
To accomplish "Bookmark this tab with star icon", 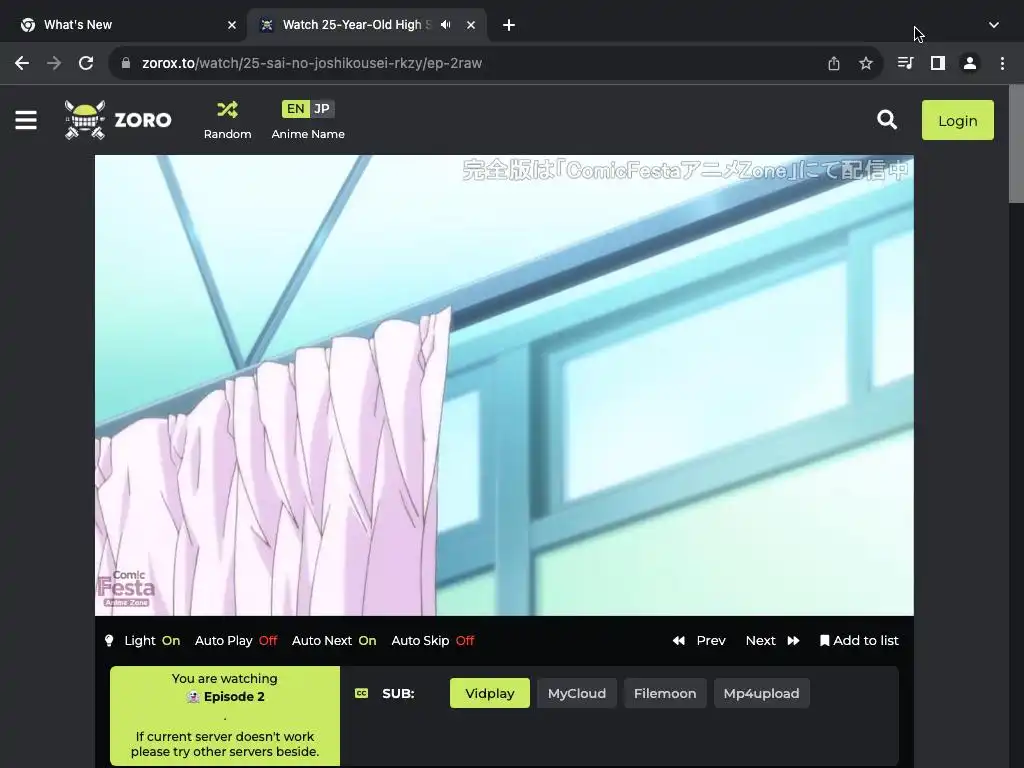I will pos(865,63).
